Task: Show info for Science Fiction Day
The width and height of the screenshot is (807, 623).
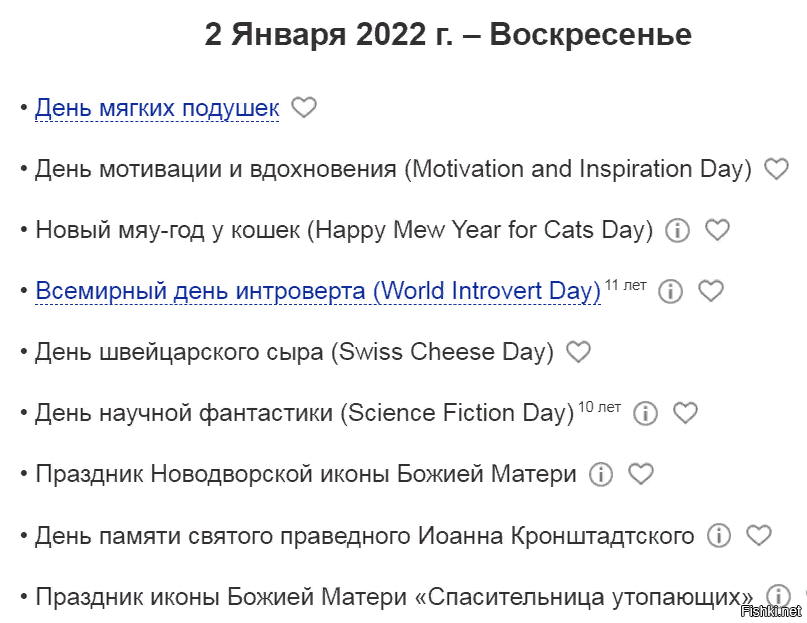Action: tap(645, 413)
